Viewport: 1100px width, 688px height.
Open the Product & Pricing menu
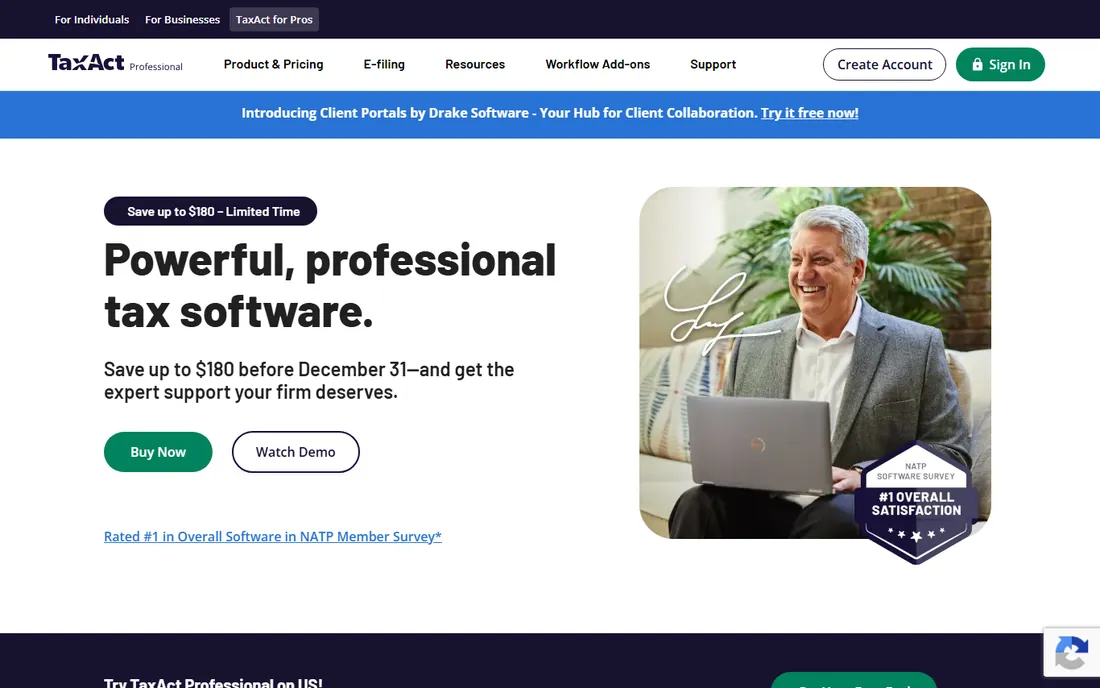[274, 65]
